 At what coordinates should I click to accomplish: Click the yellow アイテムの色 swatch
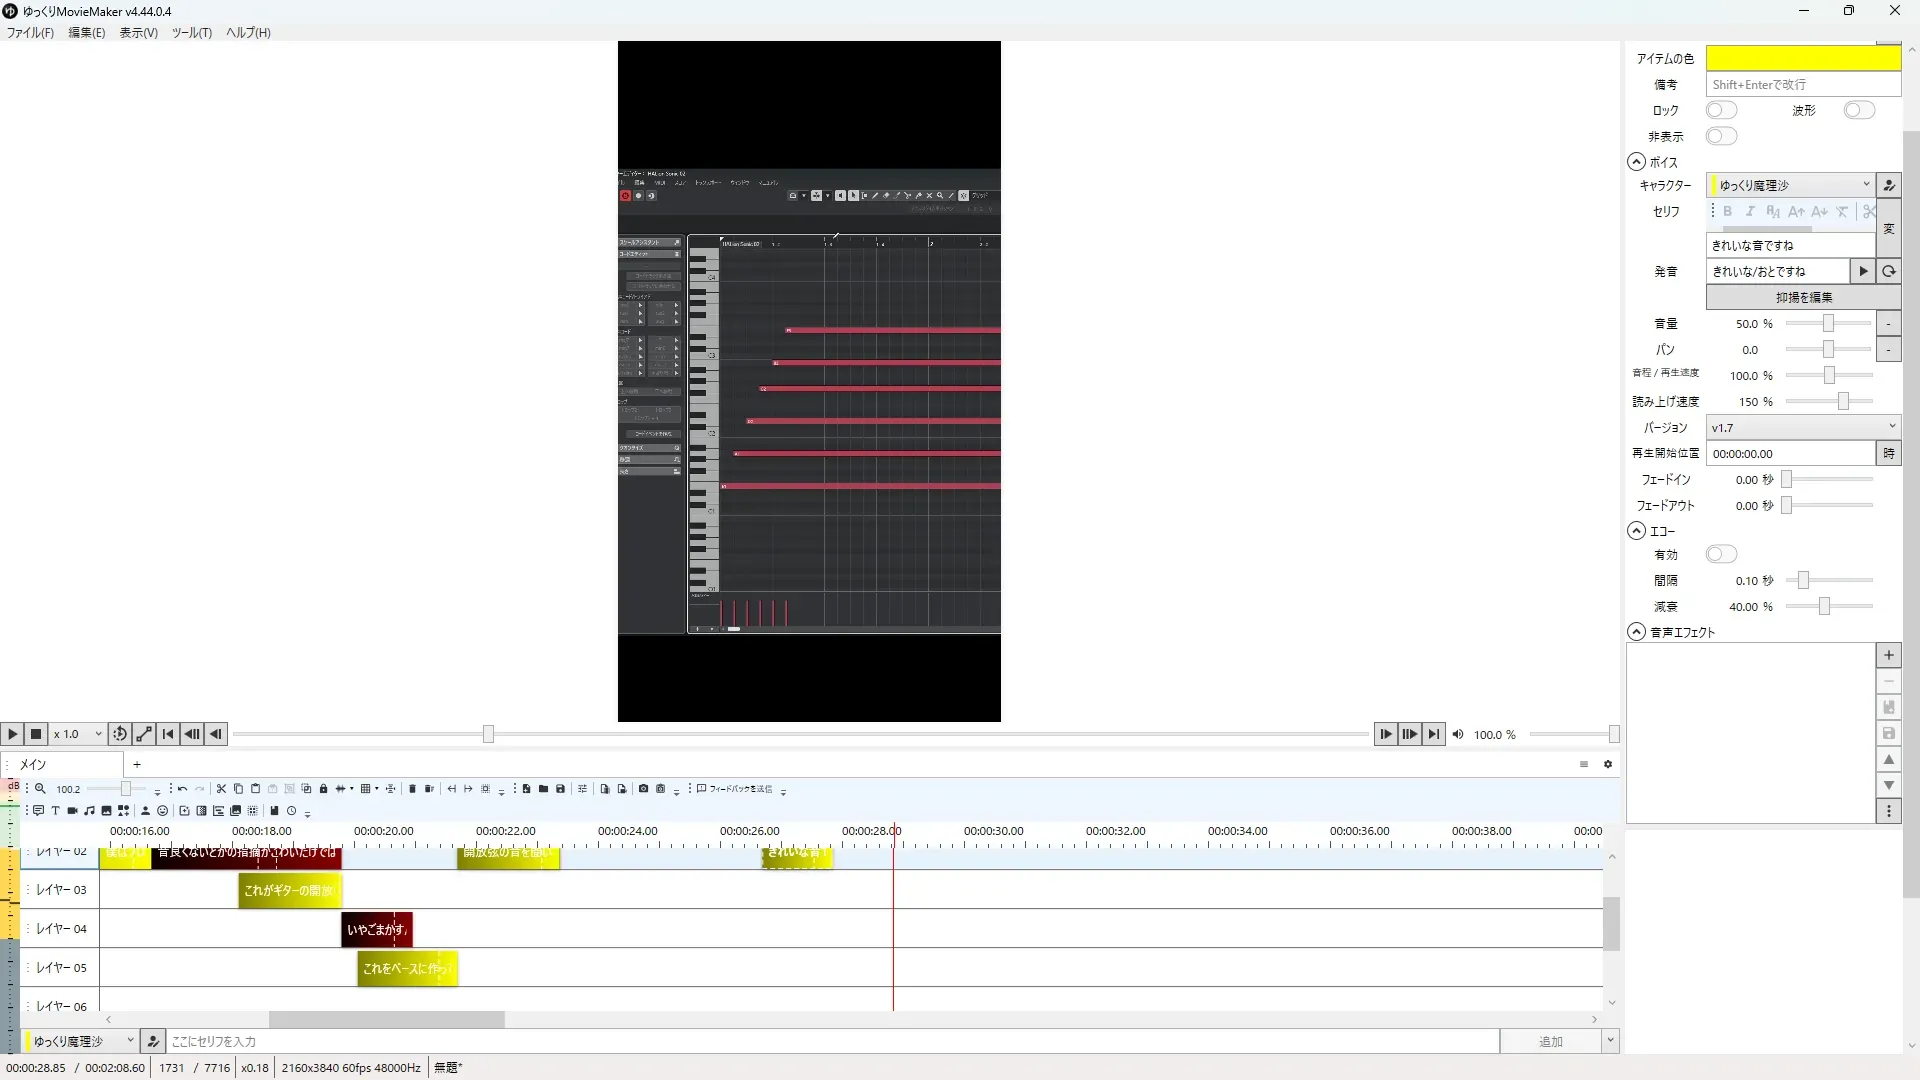[1802, 58]
